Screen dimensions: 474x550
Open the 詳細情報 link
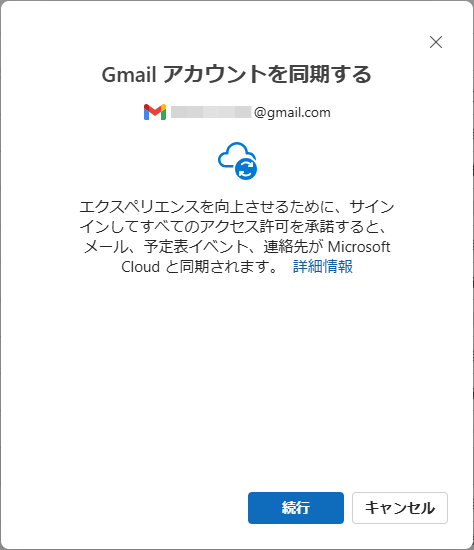[323, 267]
